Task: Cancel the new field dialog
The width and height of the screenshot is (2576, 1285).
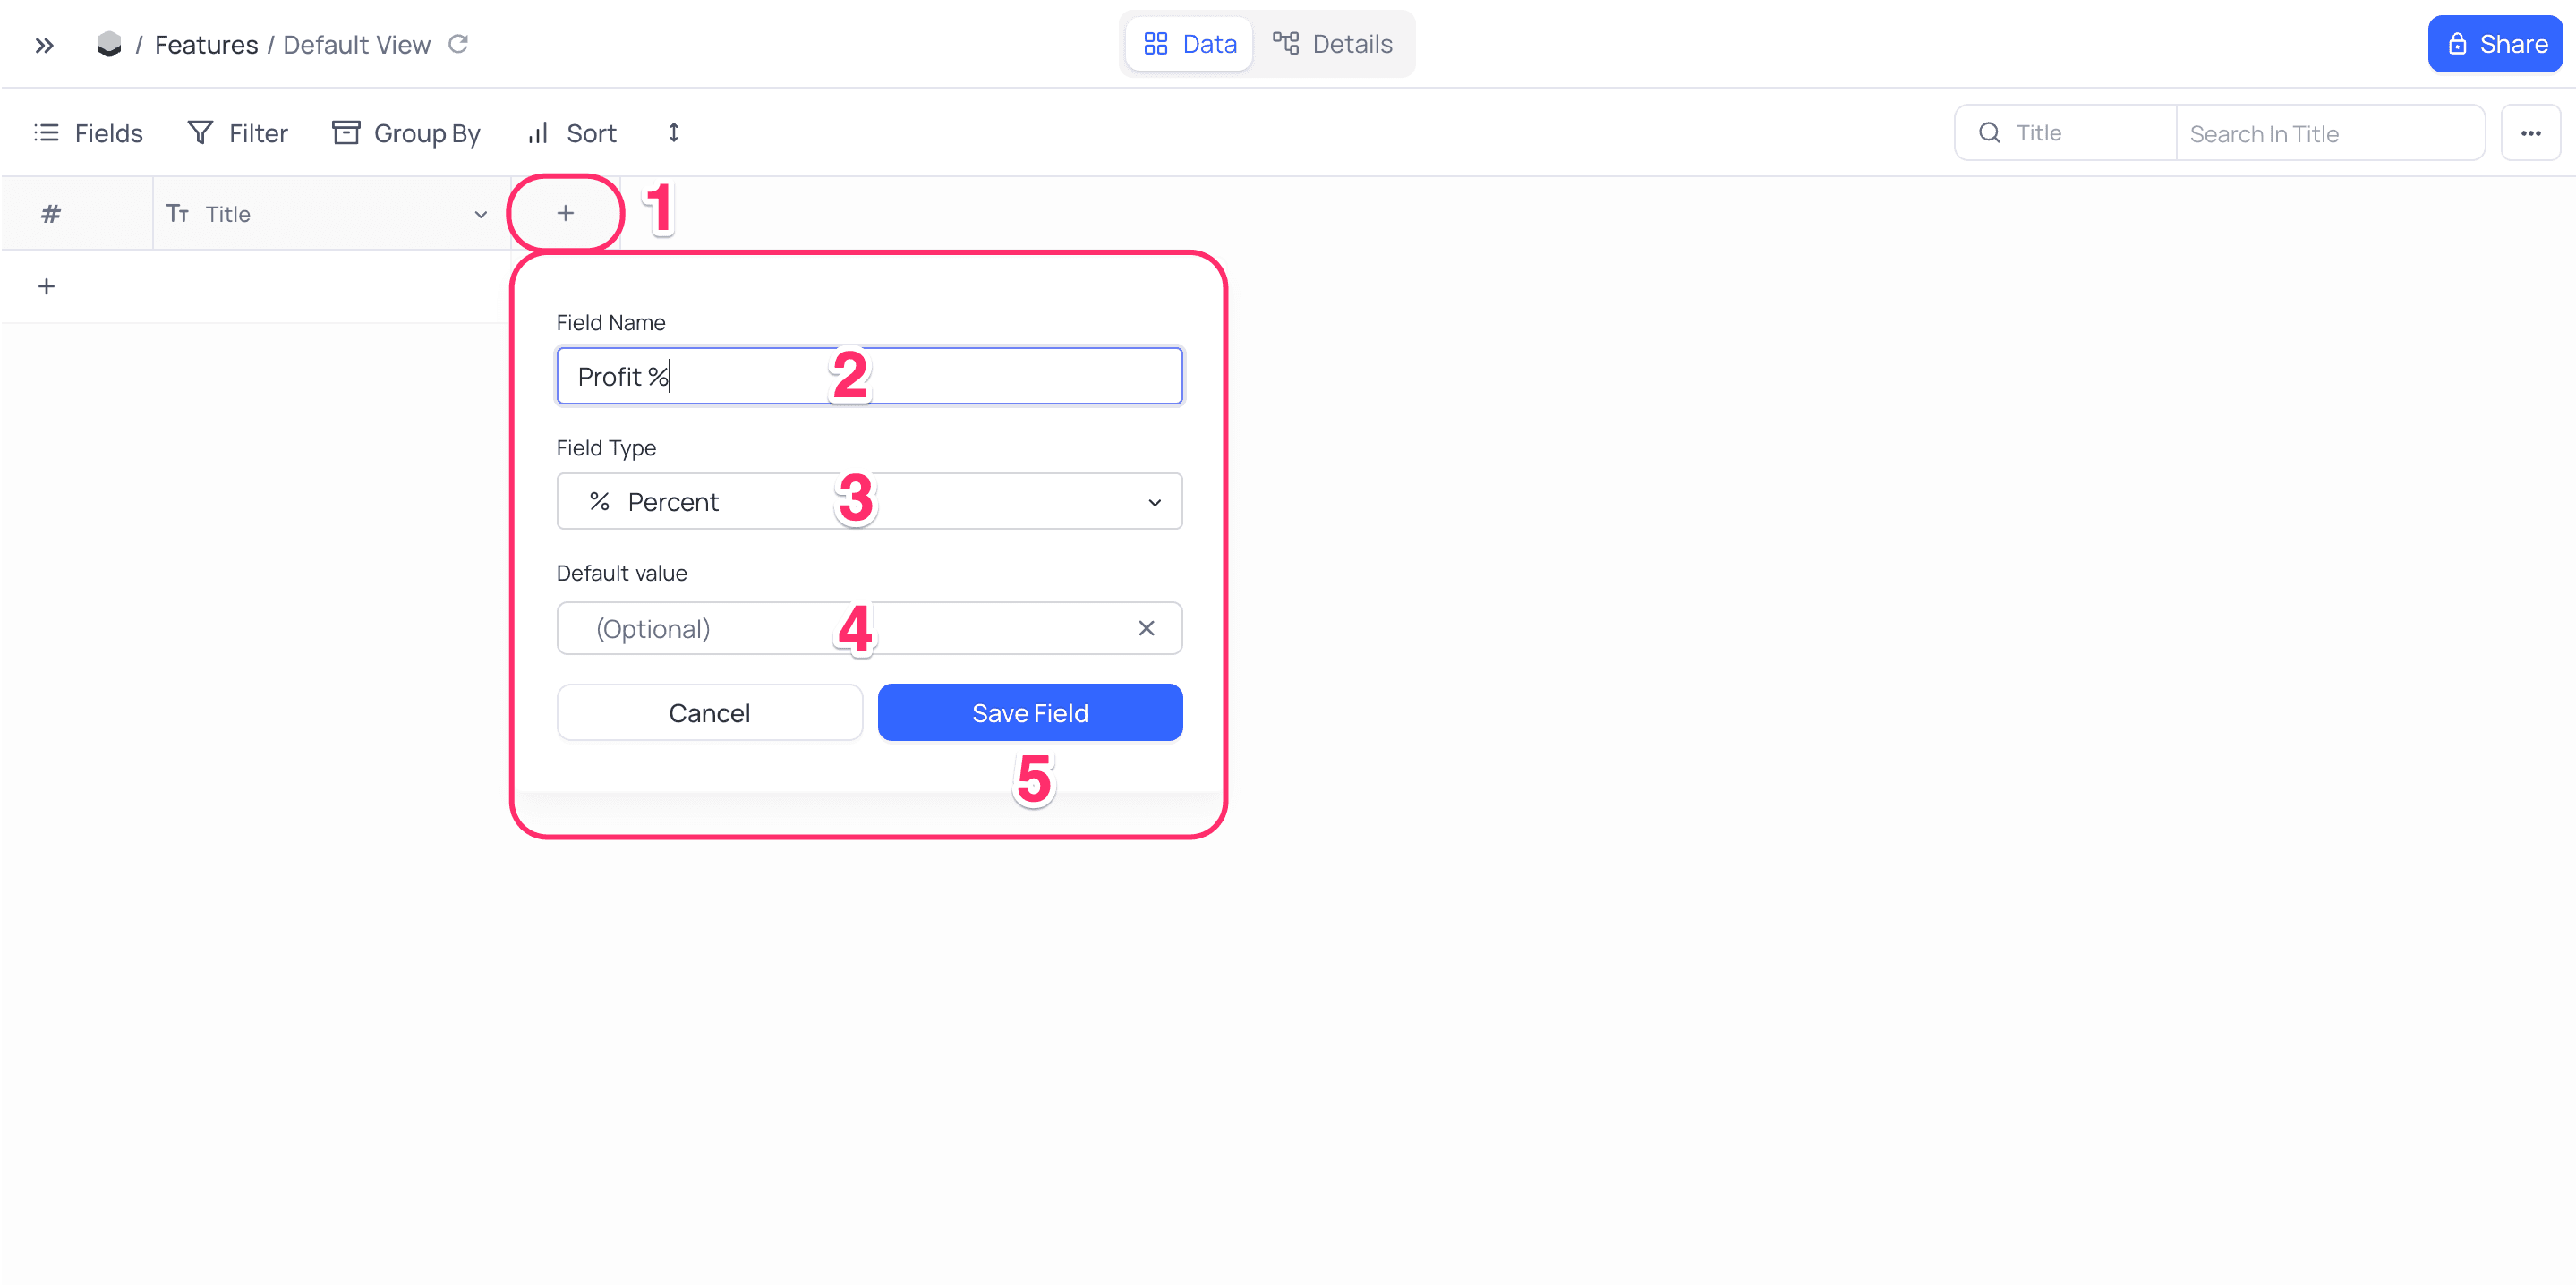Action: click(709, 712)
